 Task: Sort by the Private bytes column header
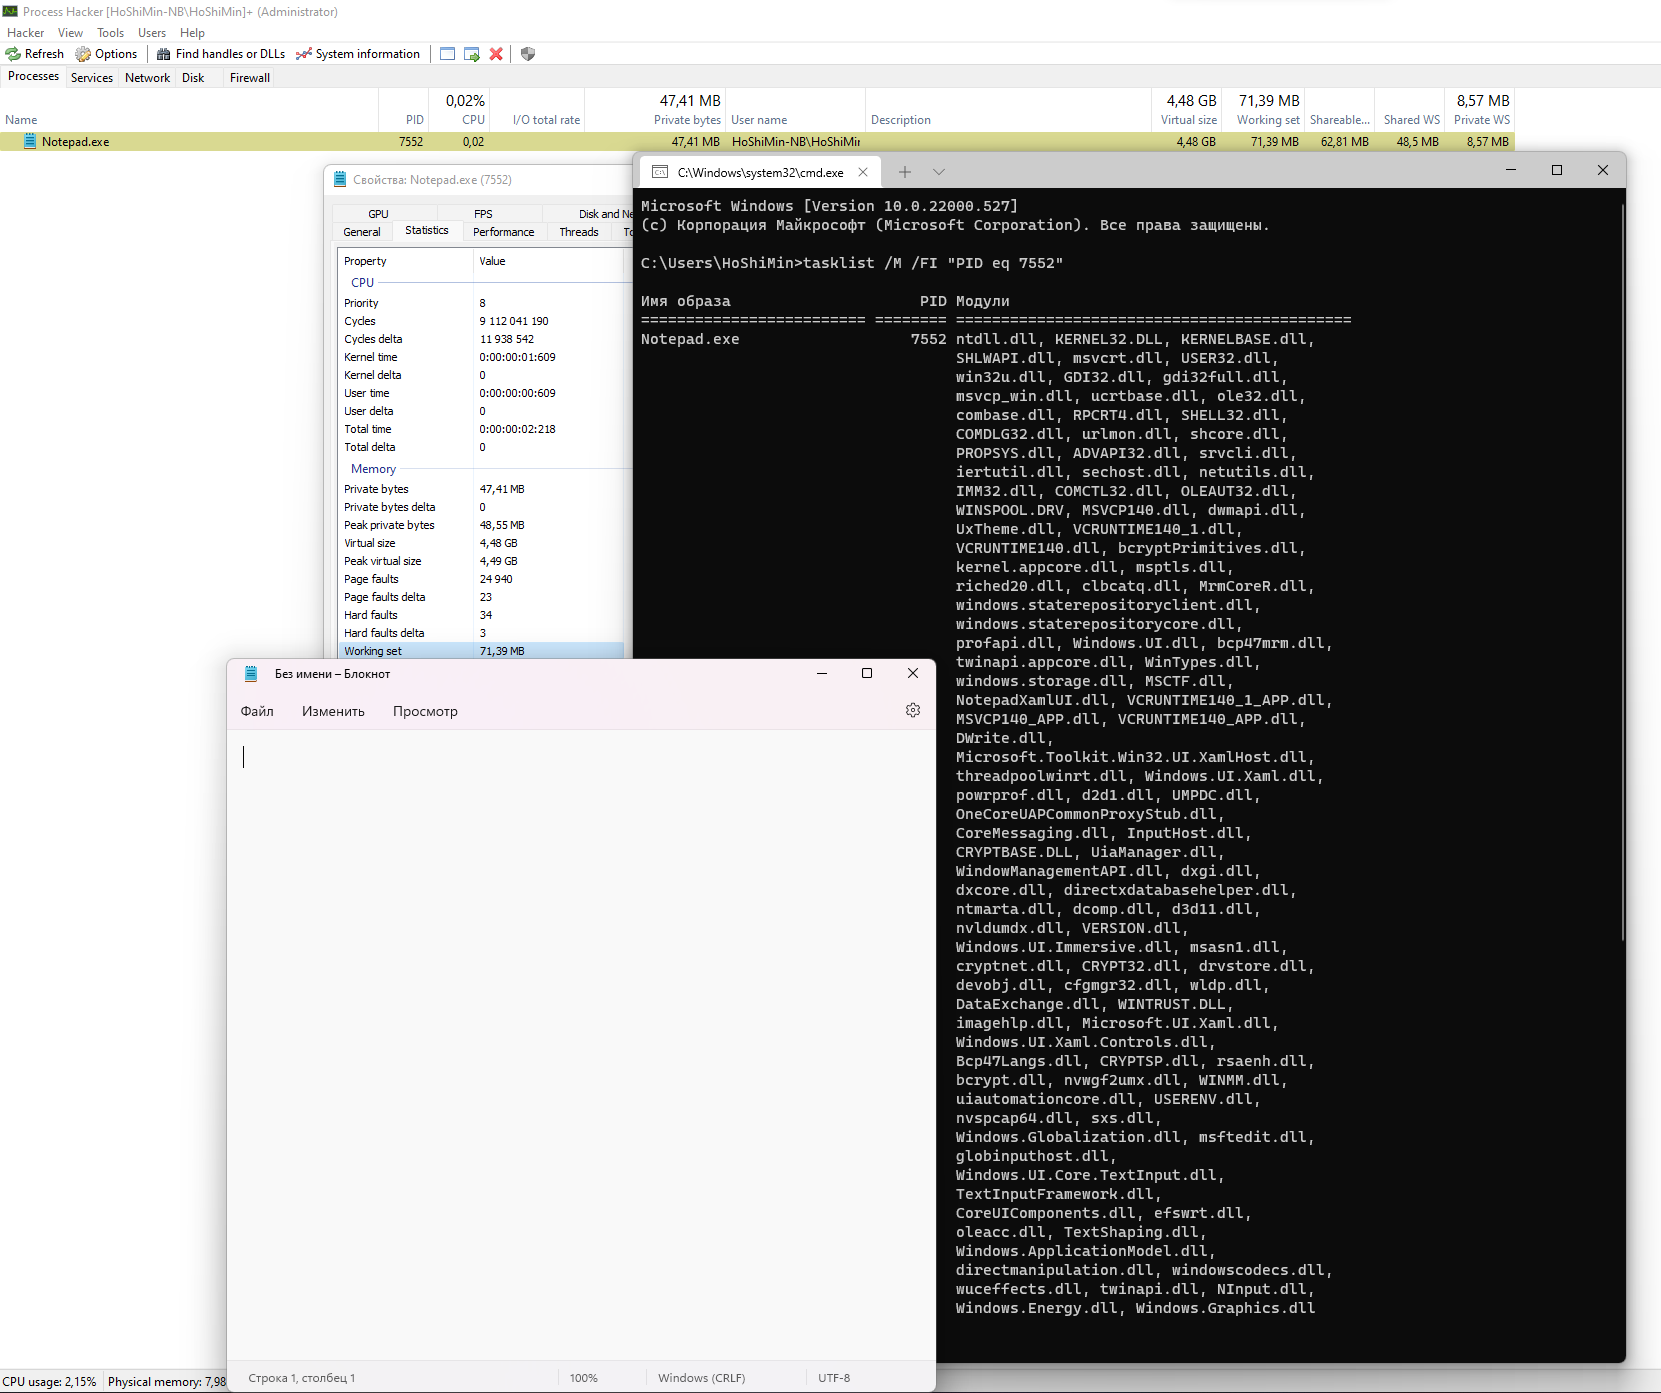click(x=687, y=120)
